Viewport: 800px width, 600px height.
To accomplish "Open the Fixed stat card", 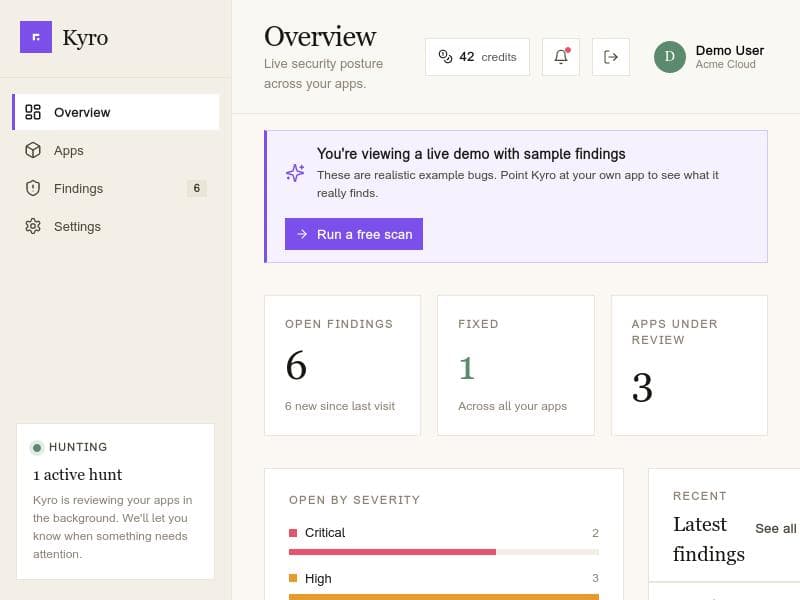I will [516, 365].
